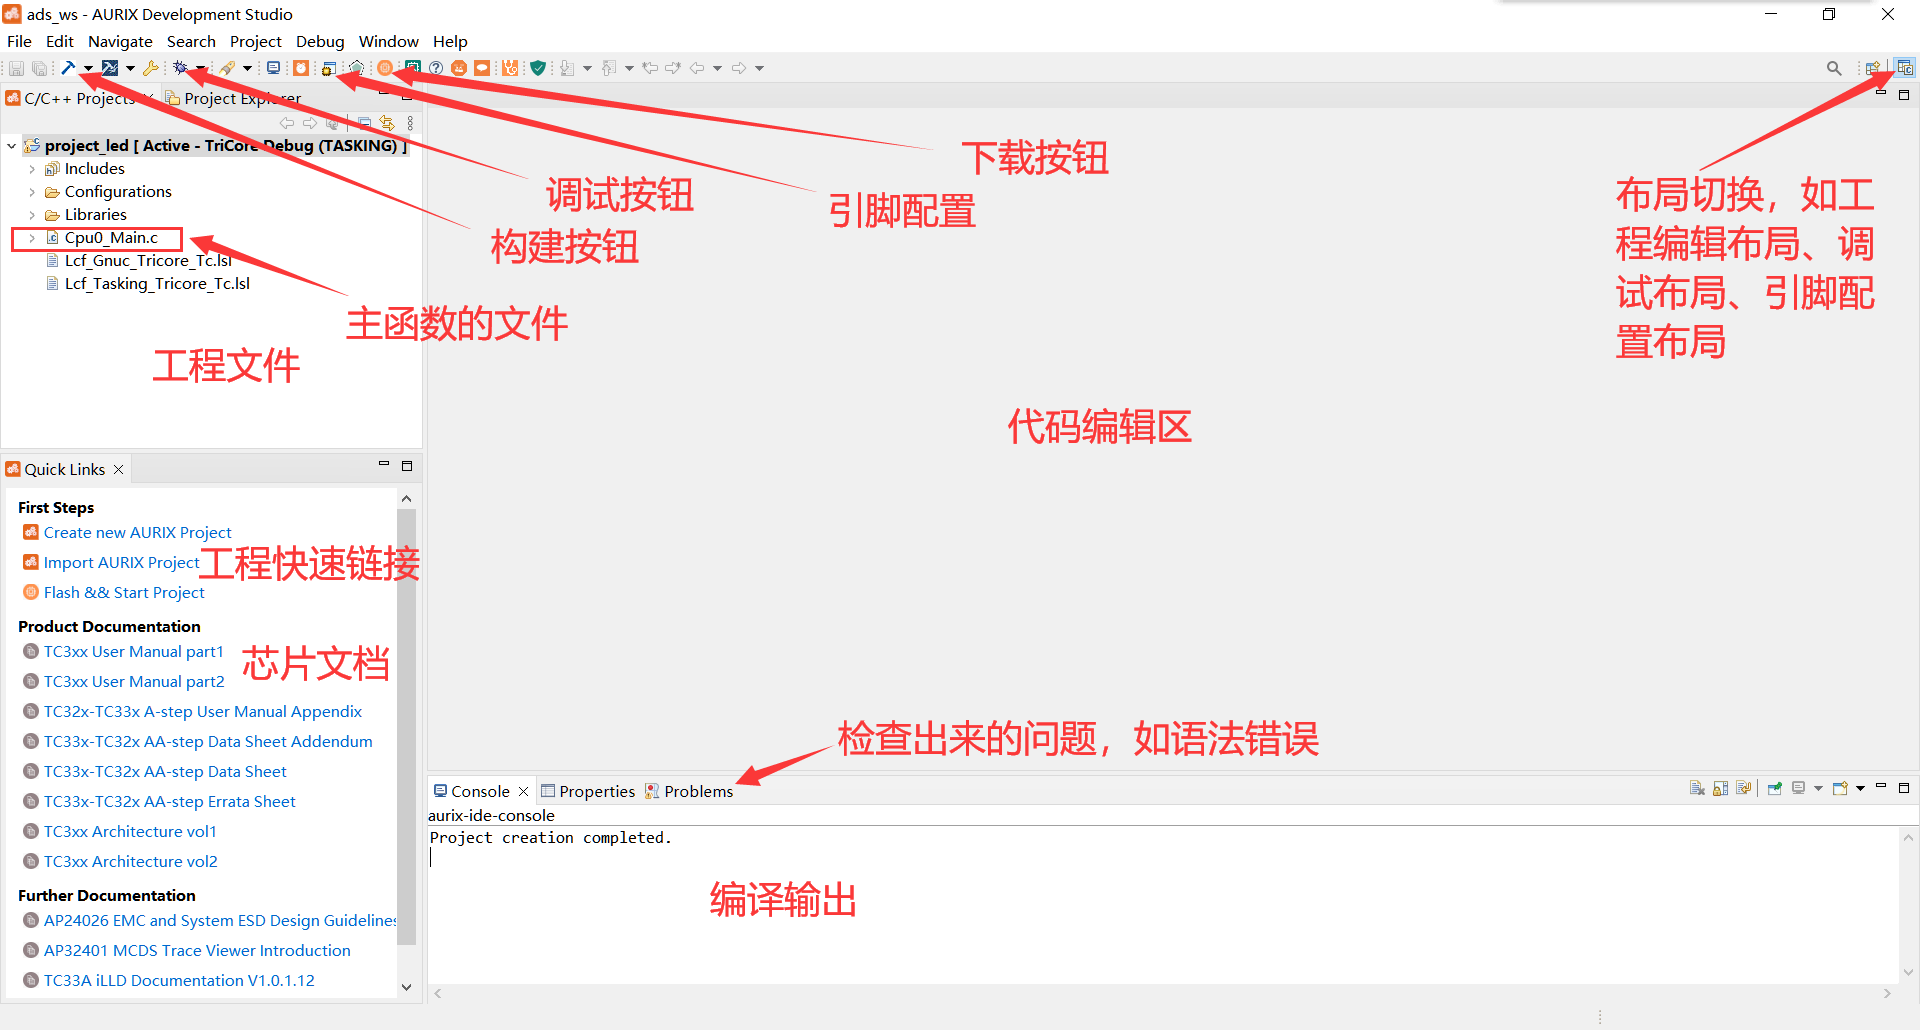Close the Console tab

click(x=523, y=791)
